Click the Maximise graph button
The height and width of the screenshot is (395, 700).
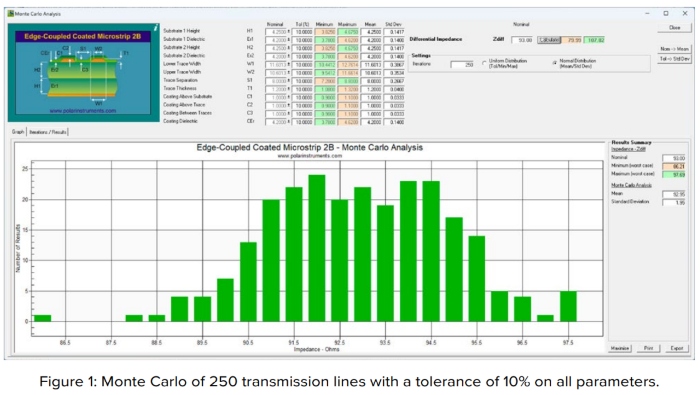coord(620,348)
